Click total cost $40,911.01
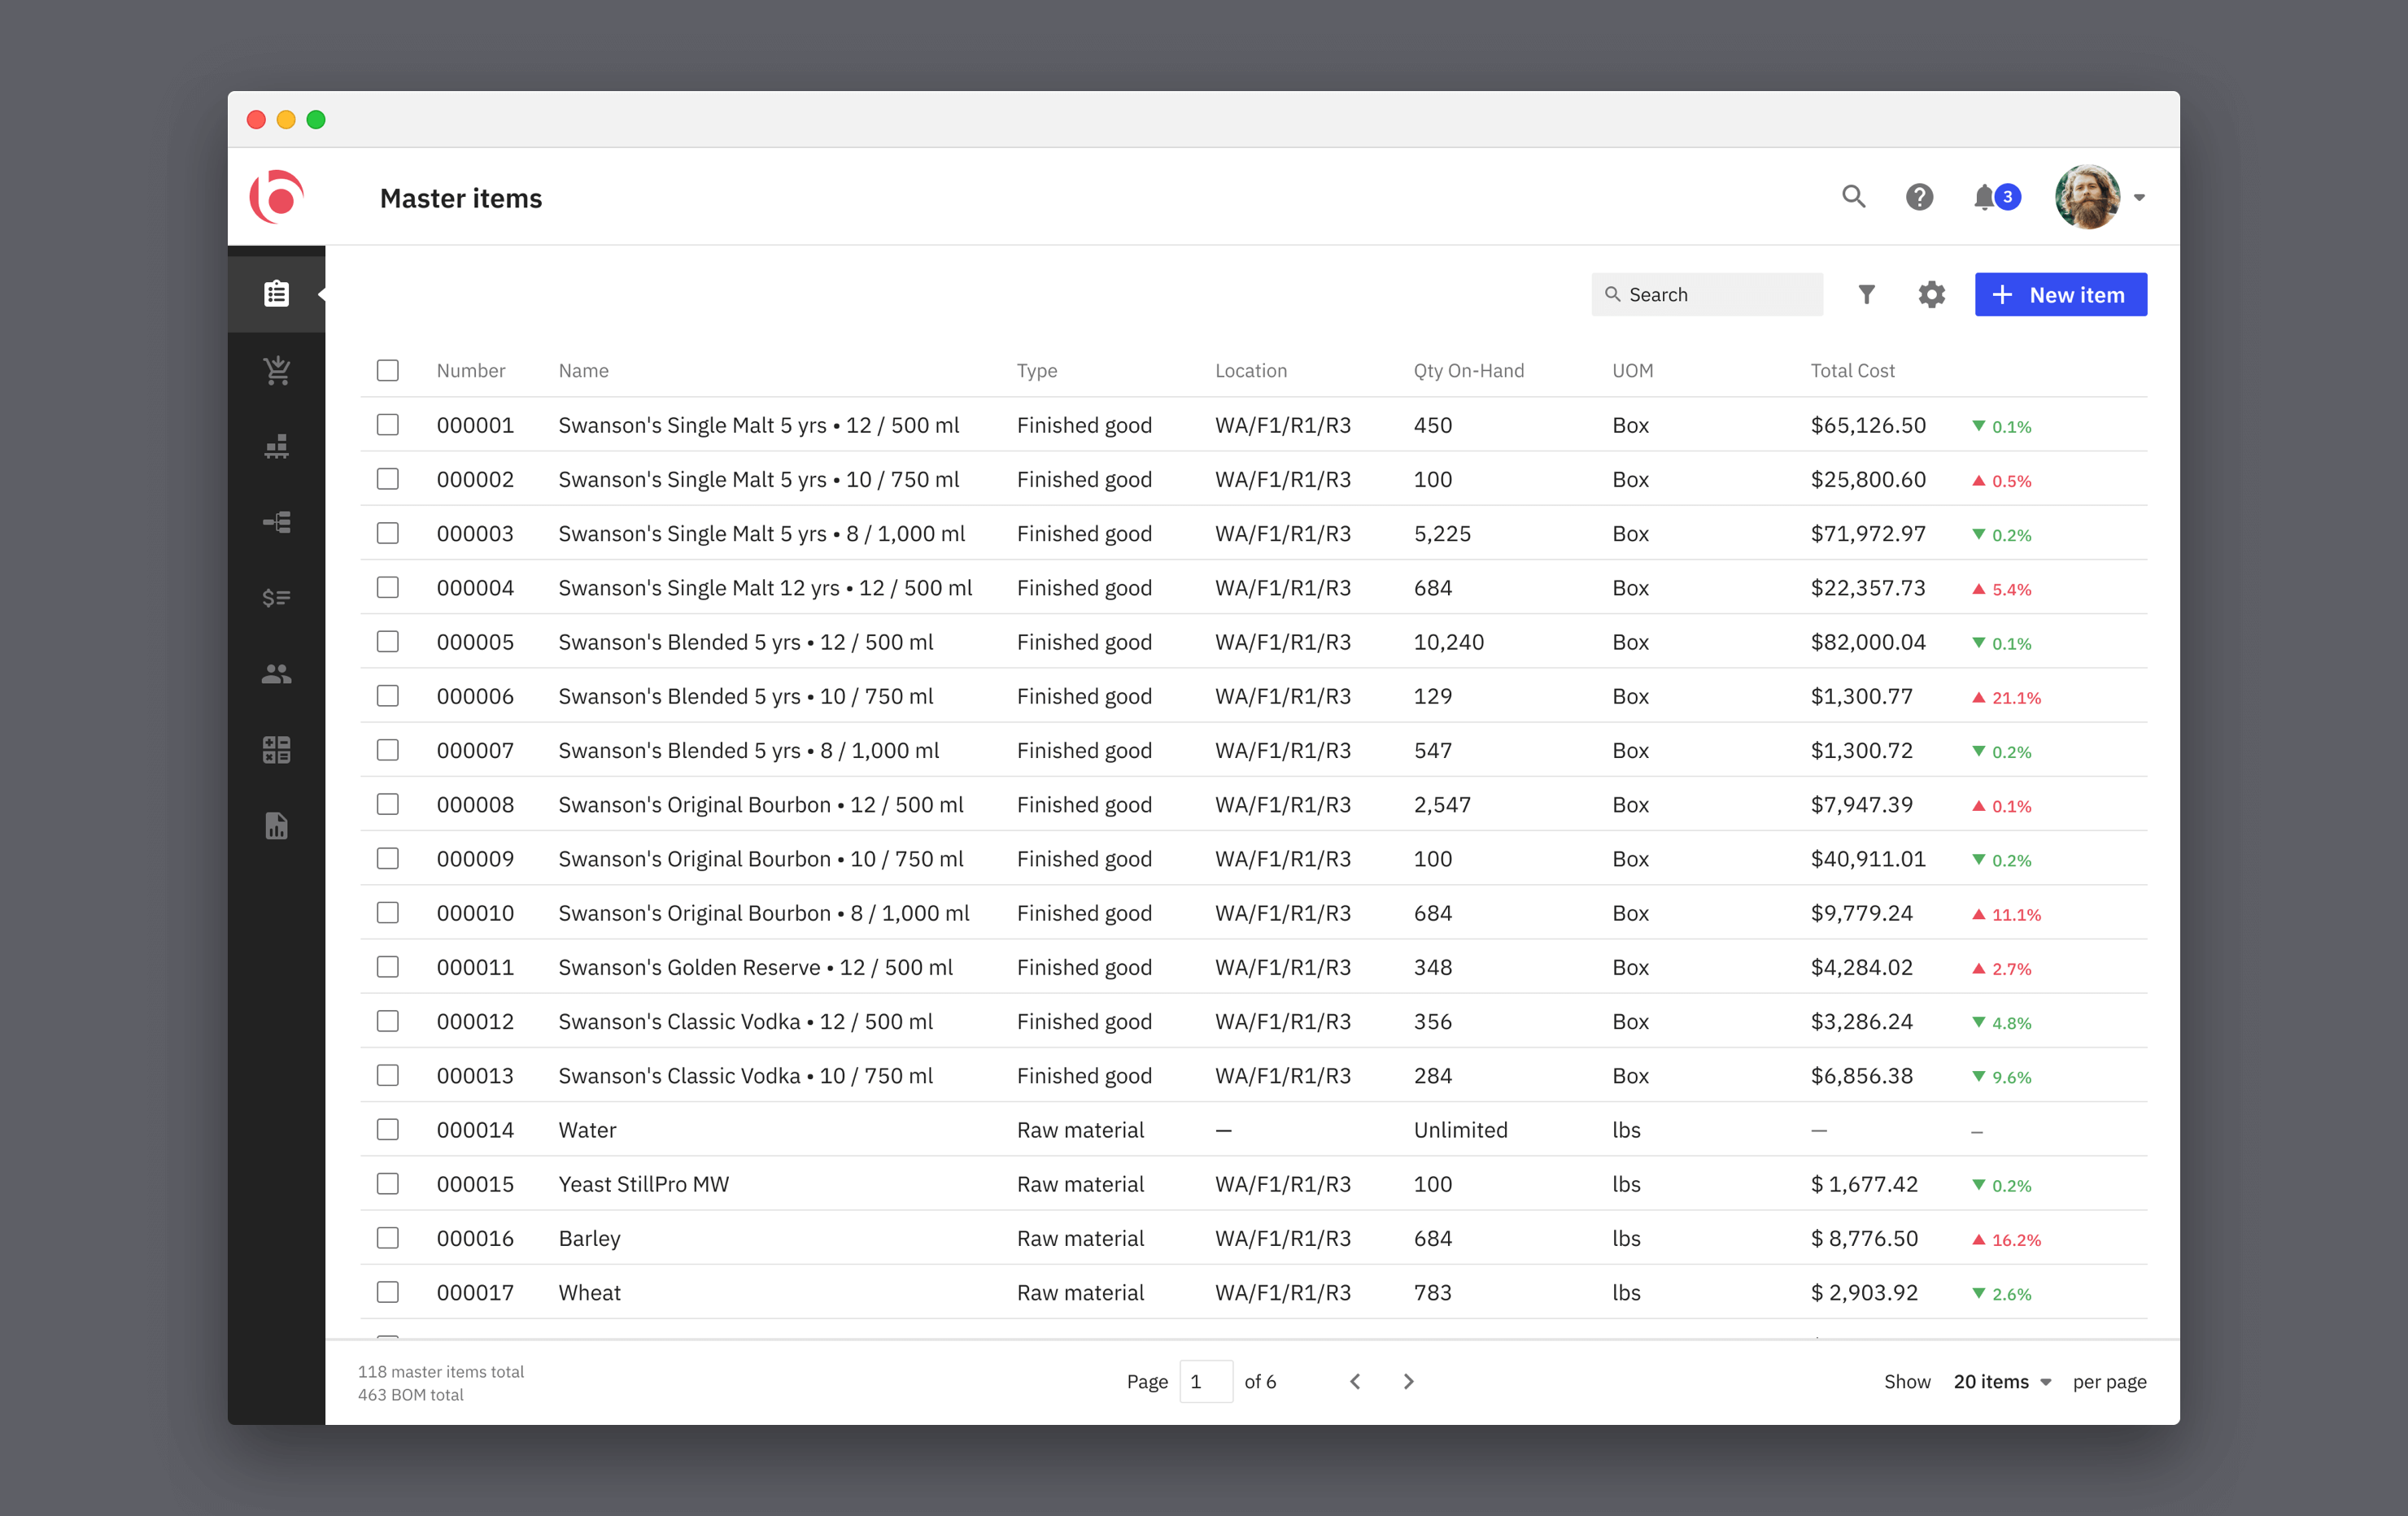The height and width of the screenshot is (1516, 2408). (1867, 858)
